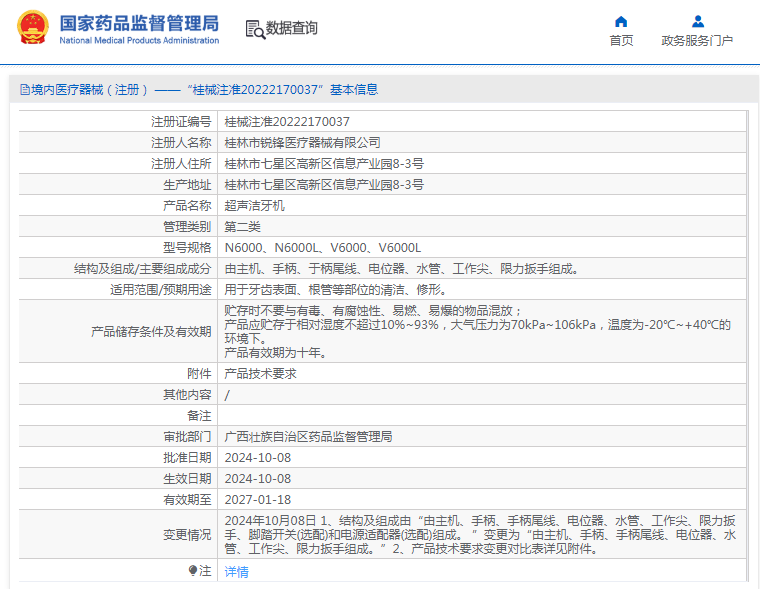Click 生产地址 label cell
This screenshot has width=760, height=589.
click(x=187, y=185)
